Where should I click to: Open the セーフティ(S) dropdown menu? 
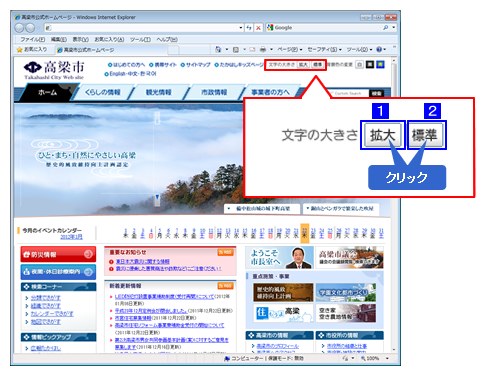coord(324,50)
